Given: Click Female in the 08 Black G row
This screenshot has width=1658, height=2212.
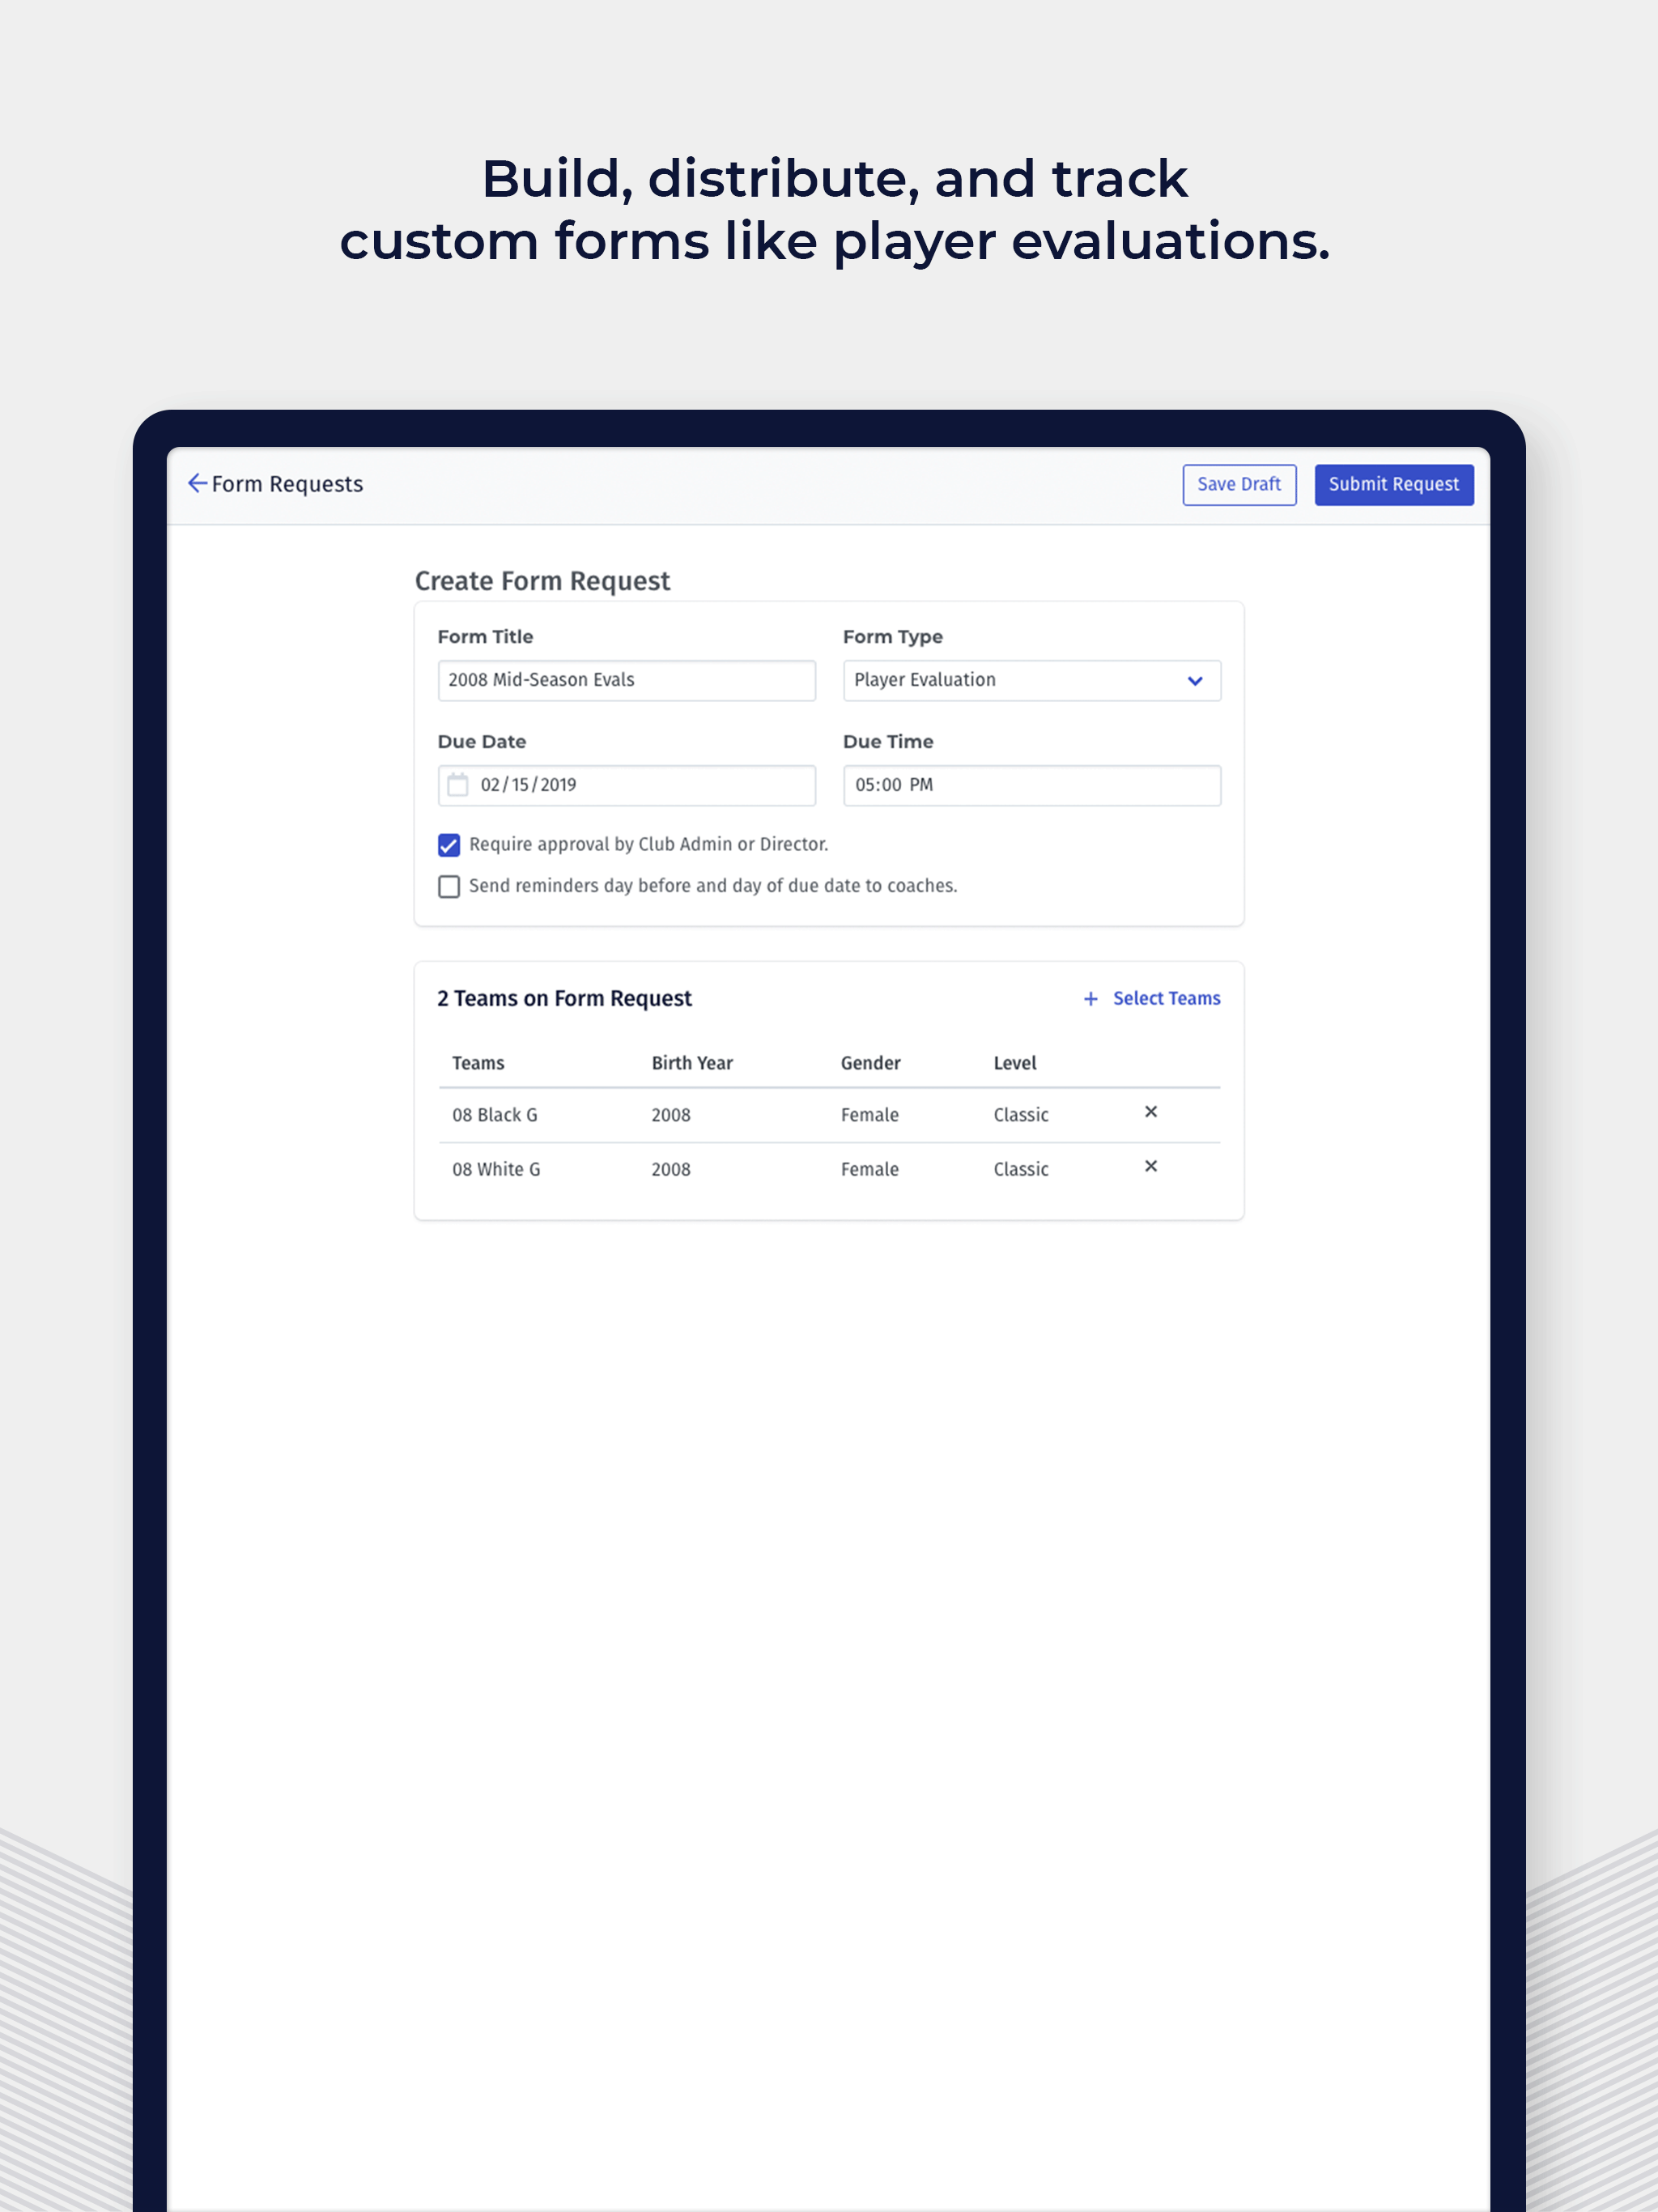Looking at the screenshot, I should (870, 1115).
